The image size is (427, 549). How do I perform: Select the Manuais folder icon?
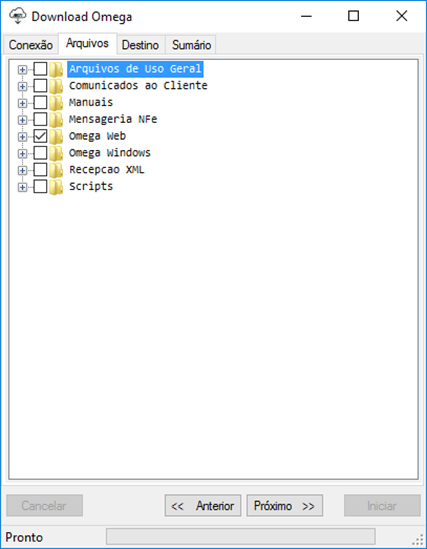click(x=56, y=103)
